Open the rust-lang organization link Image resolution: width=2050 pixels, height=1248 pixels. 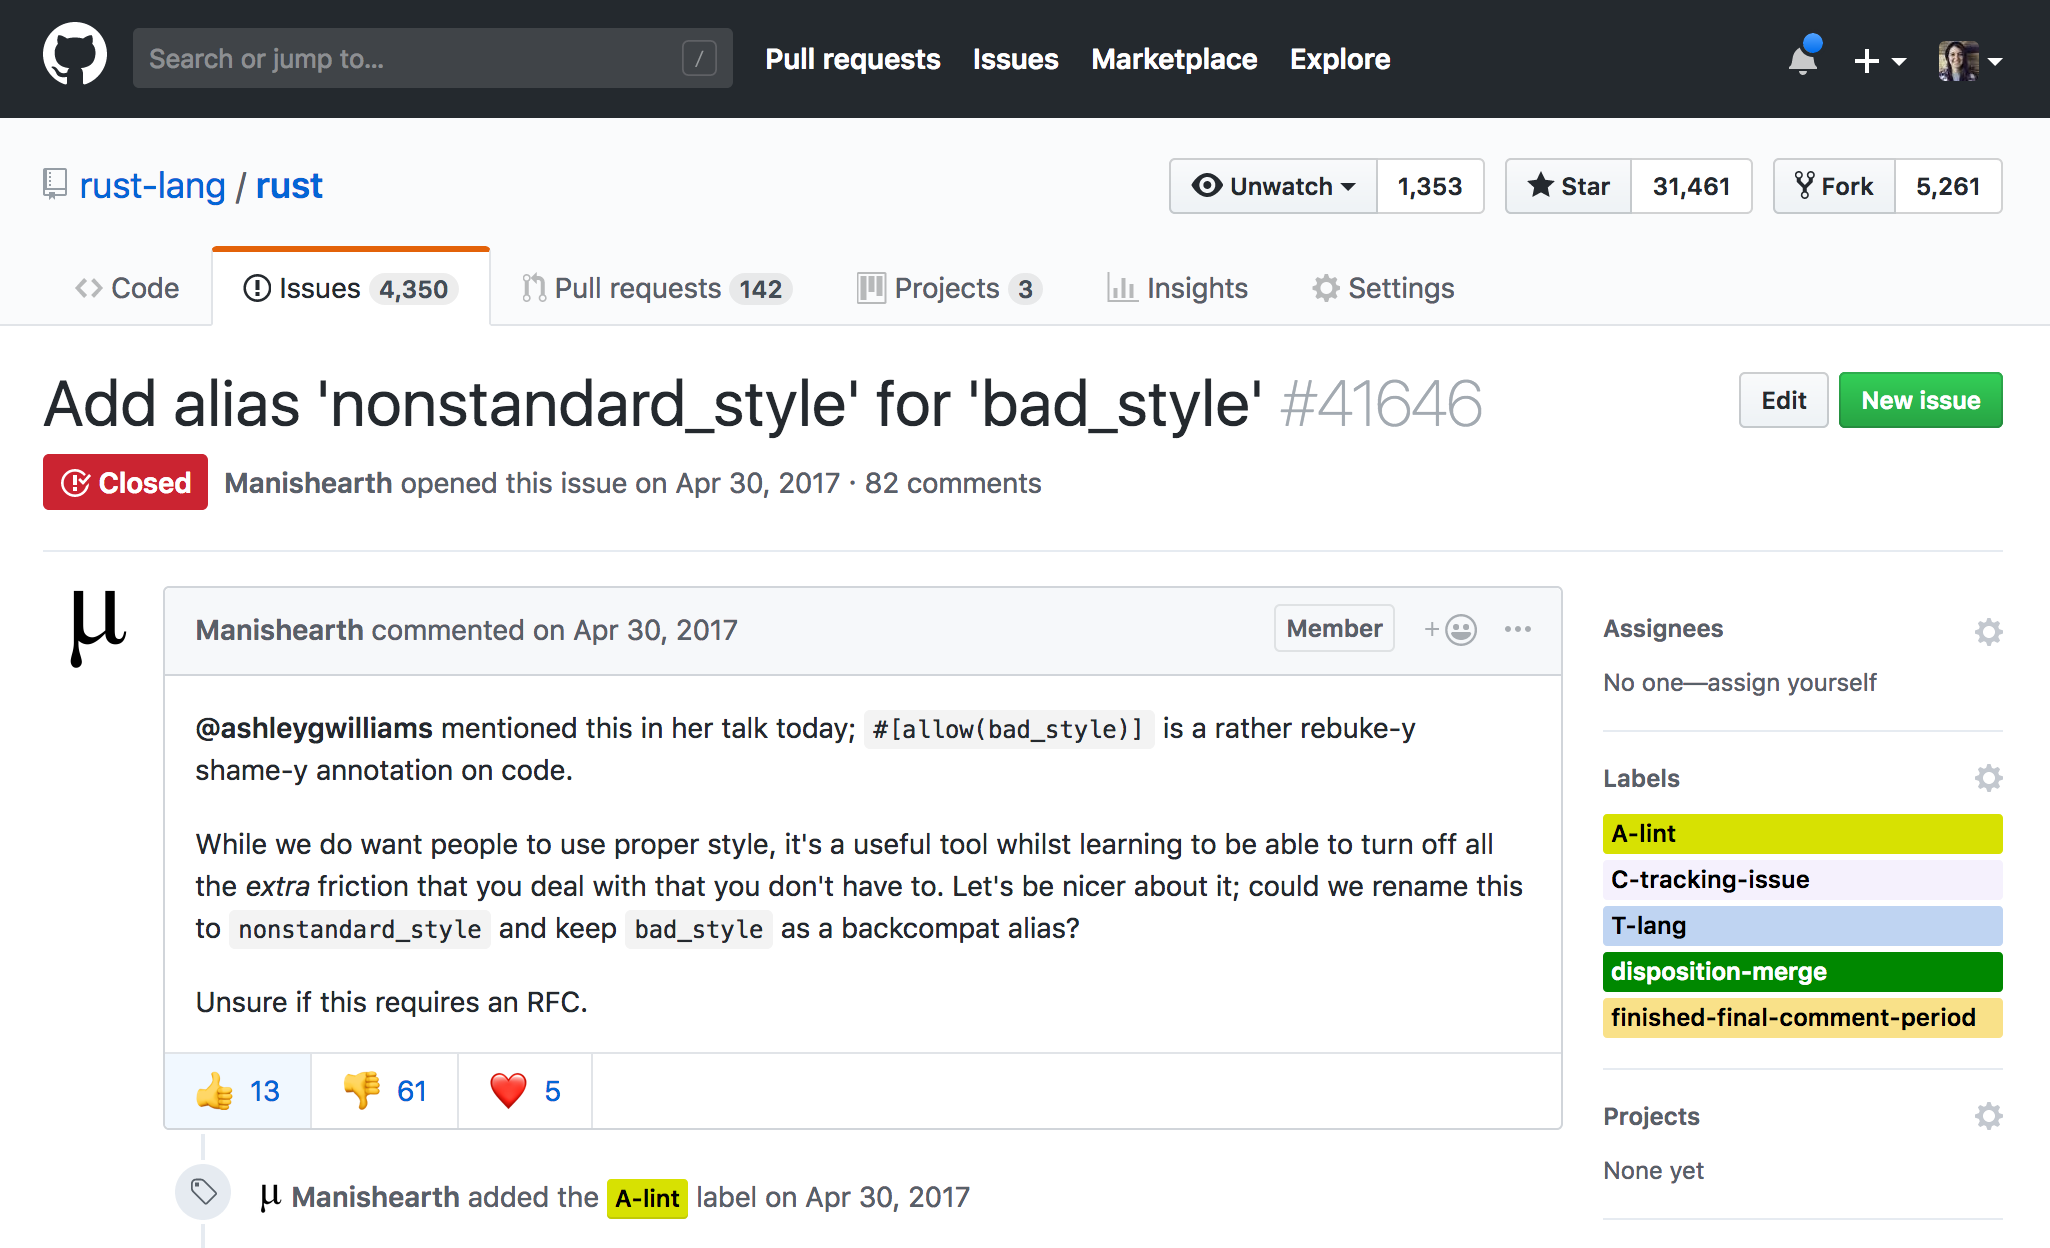click(152, 185)
